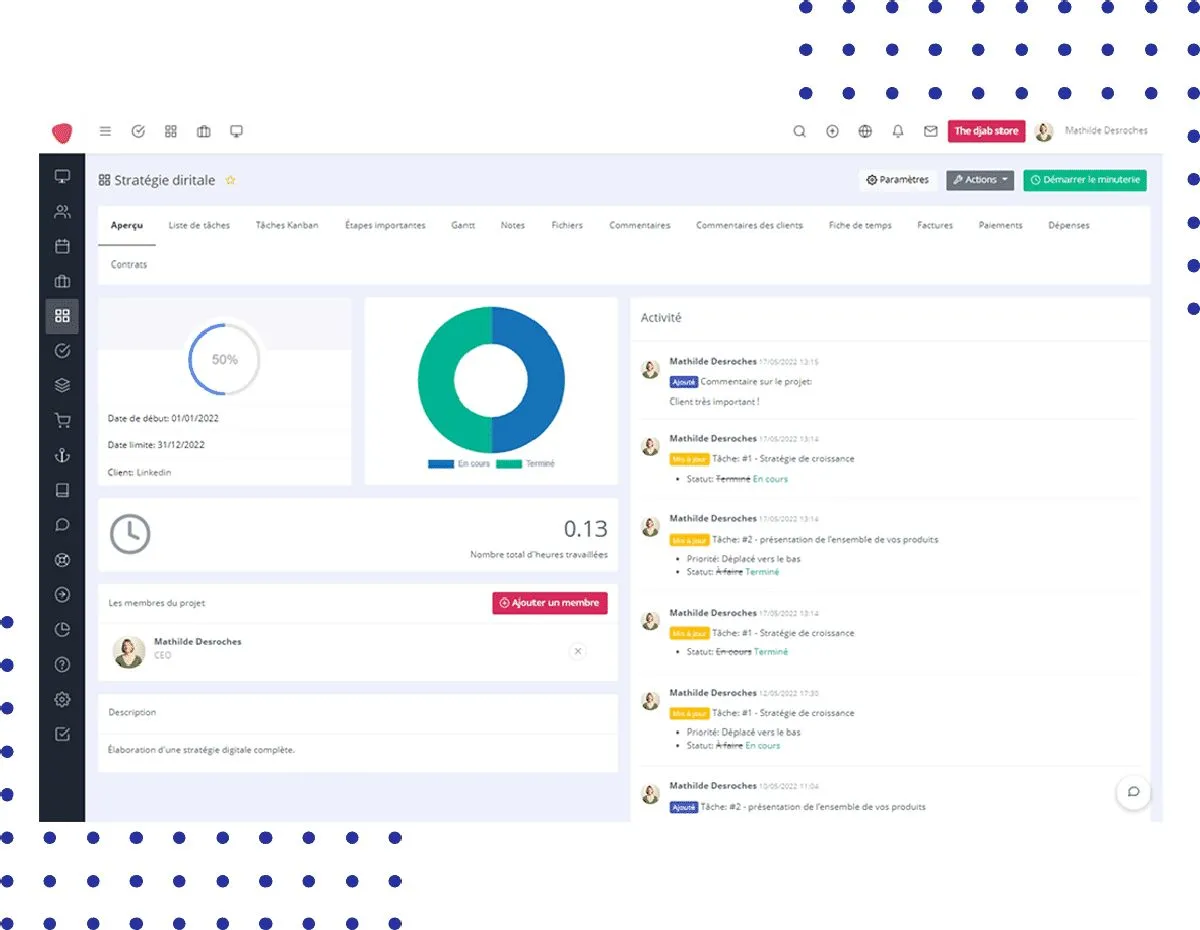Open the Fiche de temps tab
The image size is (1200, 930).
pyautogui.click(x=860, y=225)
